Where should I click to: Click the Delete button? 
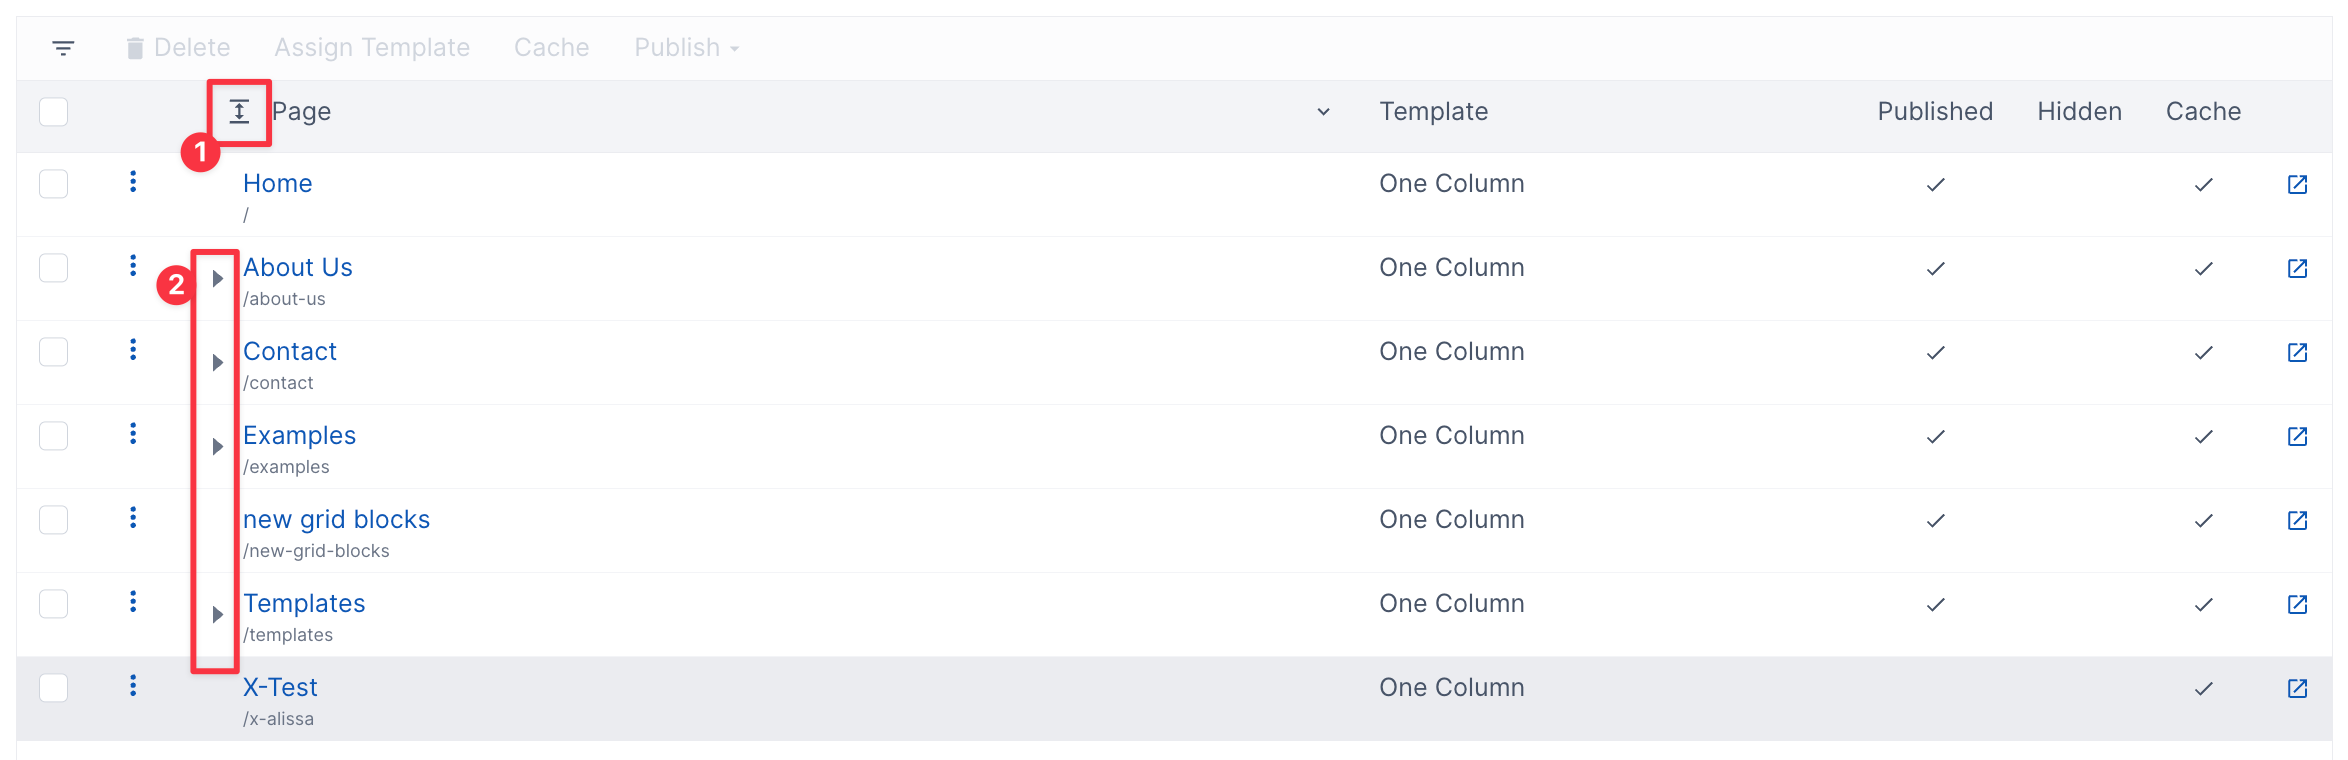[x=178, y=48]
